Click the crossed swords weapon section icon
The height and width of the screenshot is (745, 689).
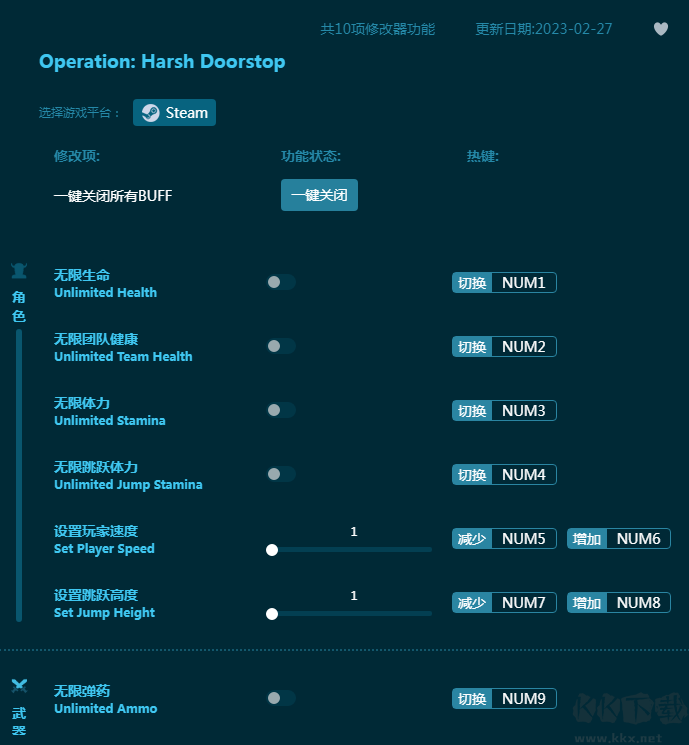(18, 686)
